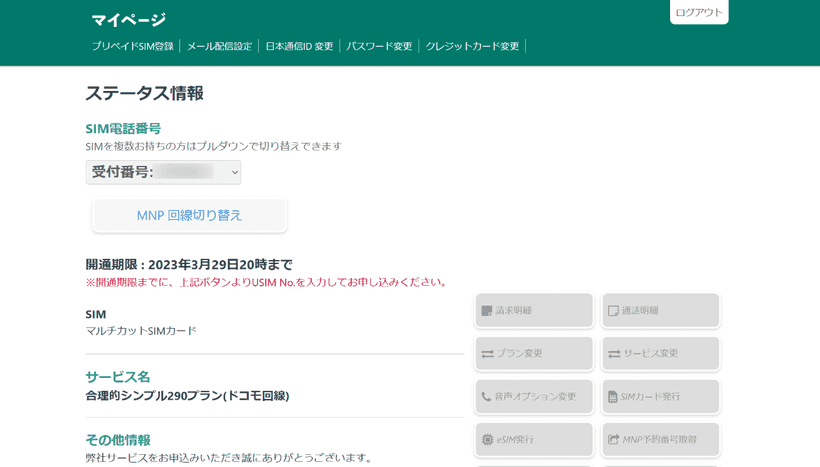Open 通話明細 button

coord(660,311)
